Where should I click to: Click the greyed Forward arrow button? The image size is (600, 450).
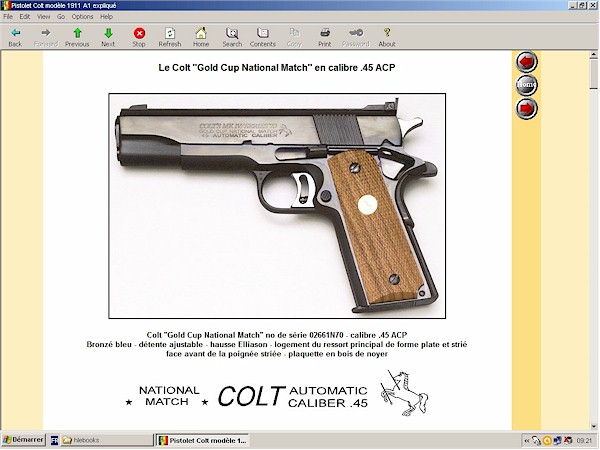[46, 38]
